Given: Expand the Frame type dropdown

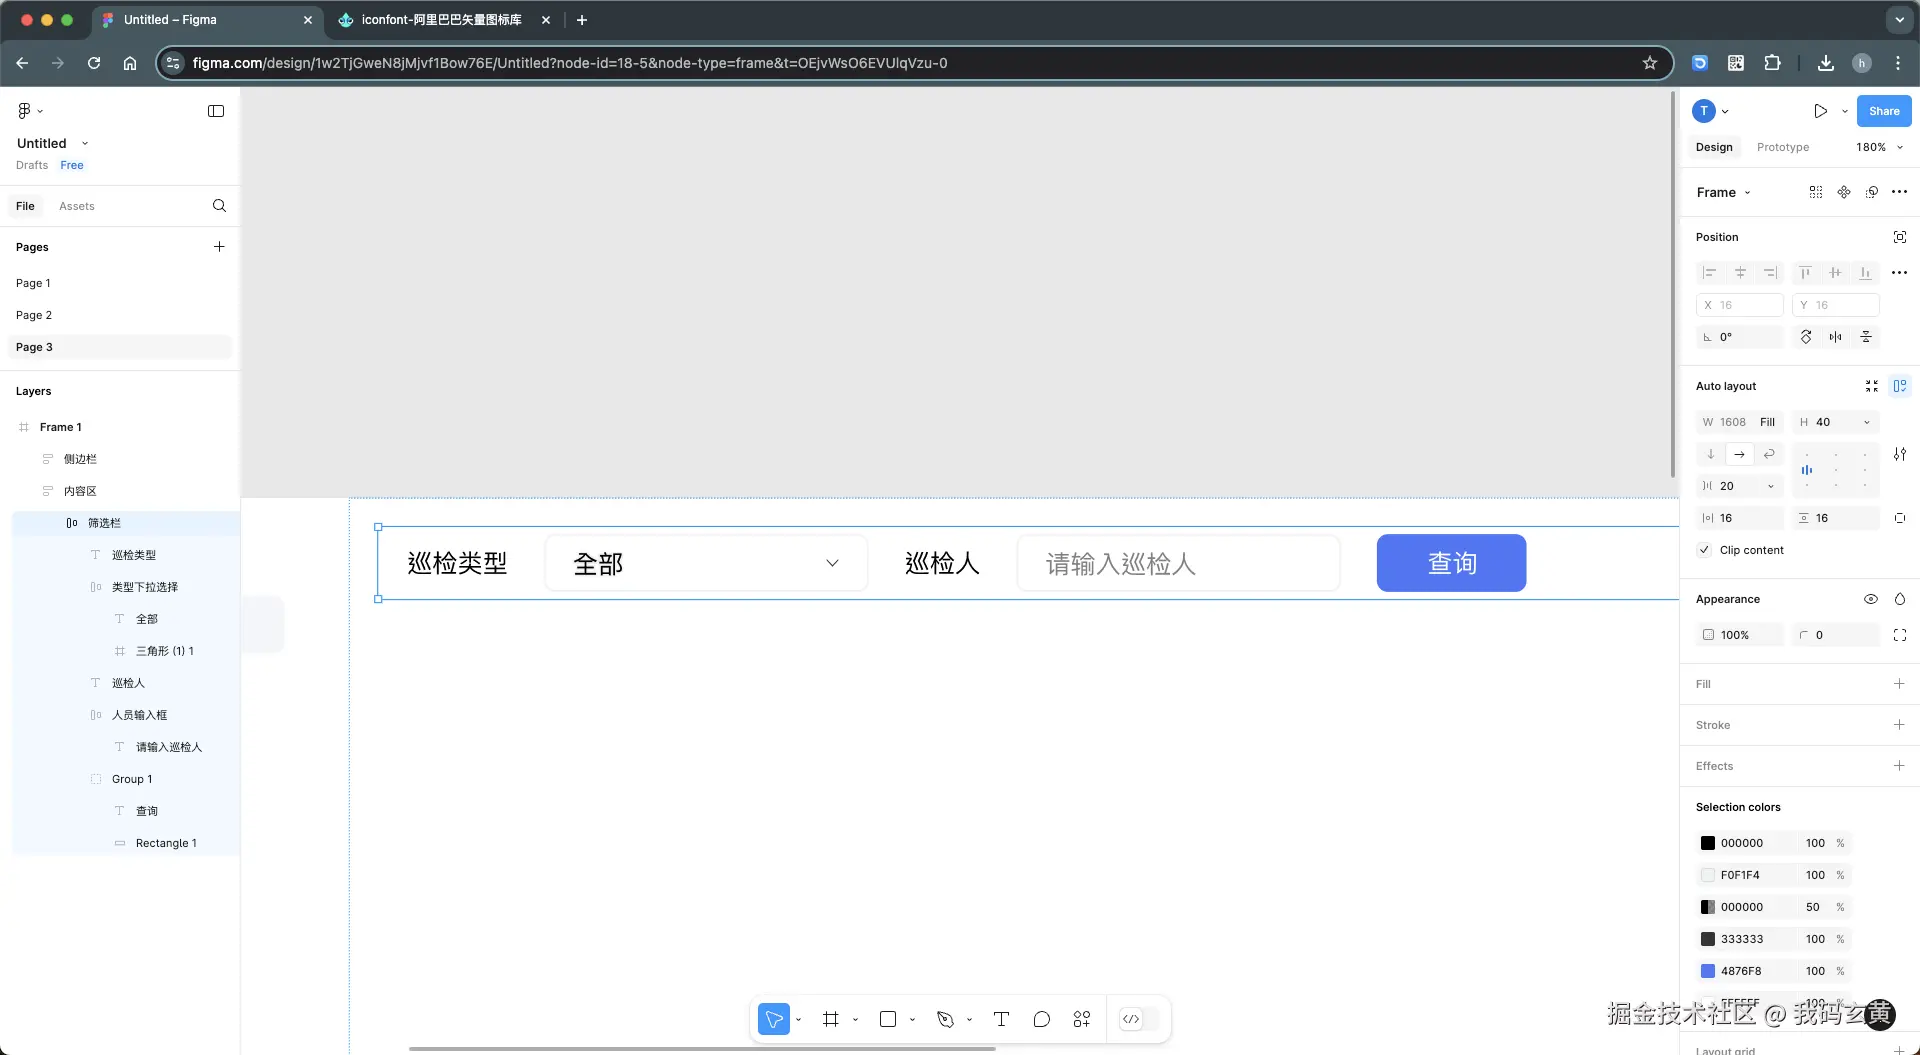Looking at the screenshot, I should [x=1724, y=192].
